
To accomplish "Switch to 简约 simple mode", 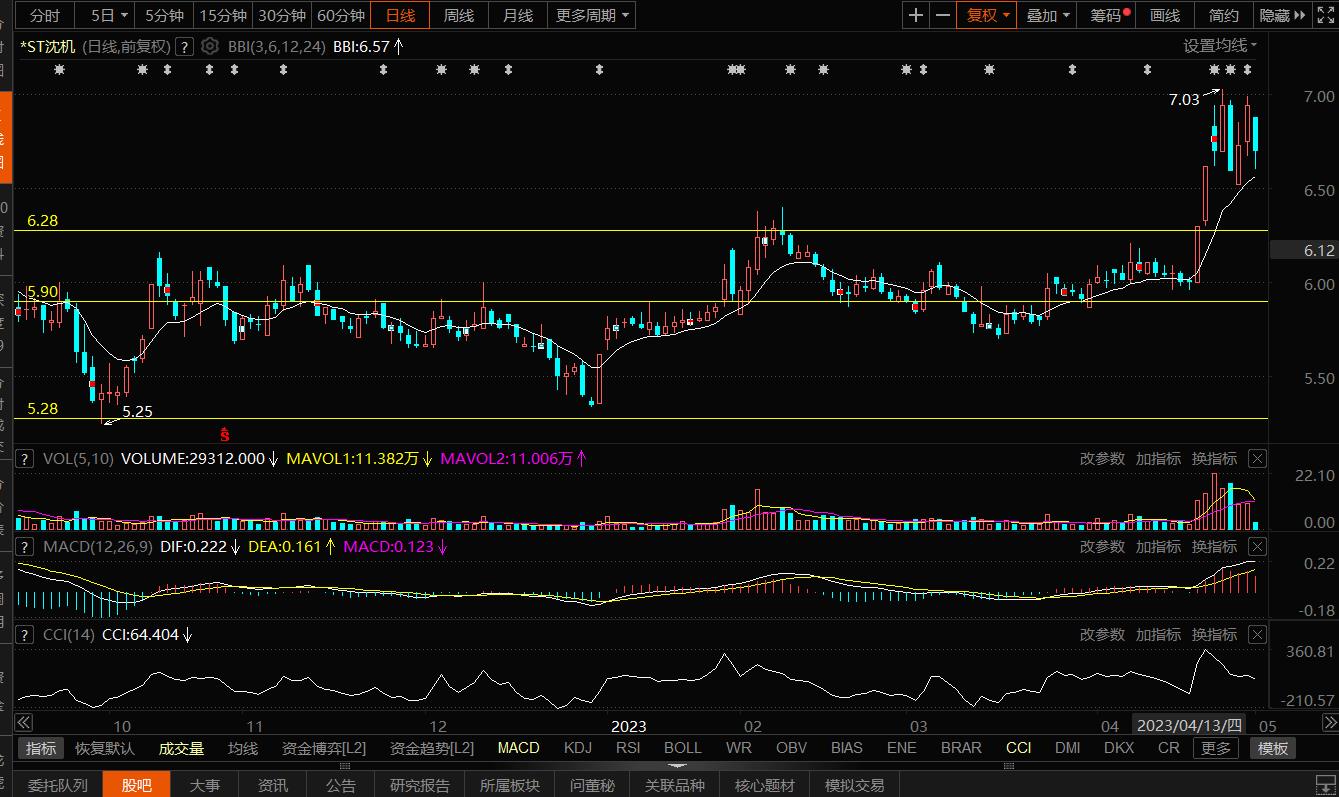I will pos(1223,15).
